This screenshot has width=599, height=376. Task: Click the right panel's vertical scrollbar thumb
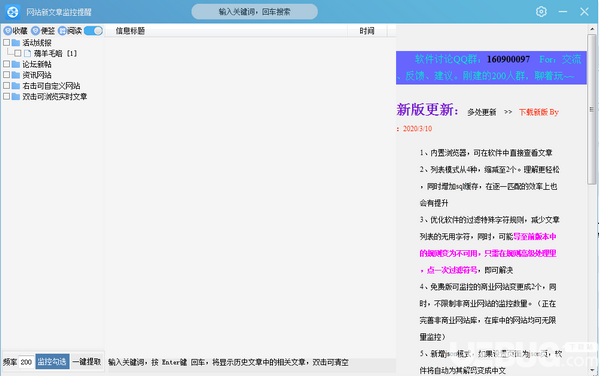(x=592, y=109)
